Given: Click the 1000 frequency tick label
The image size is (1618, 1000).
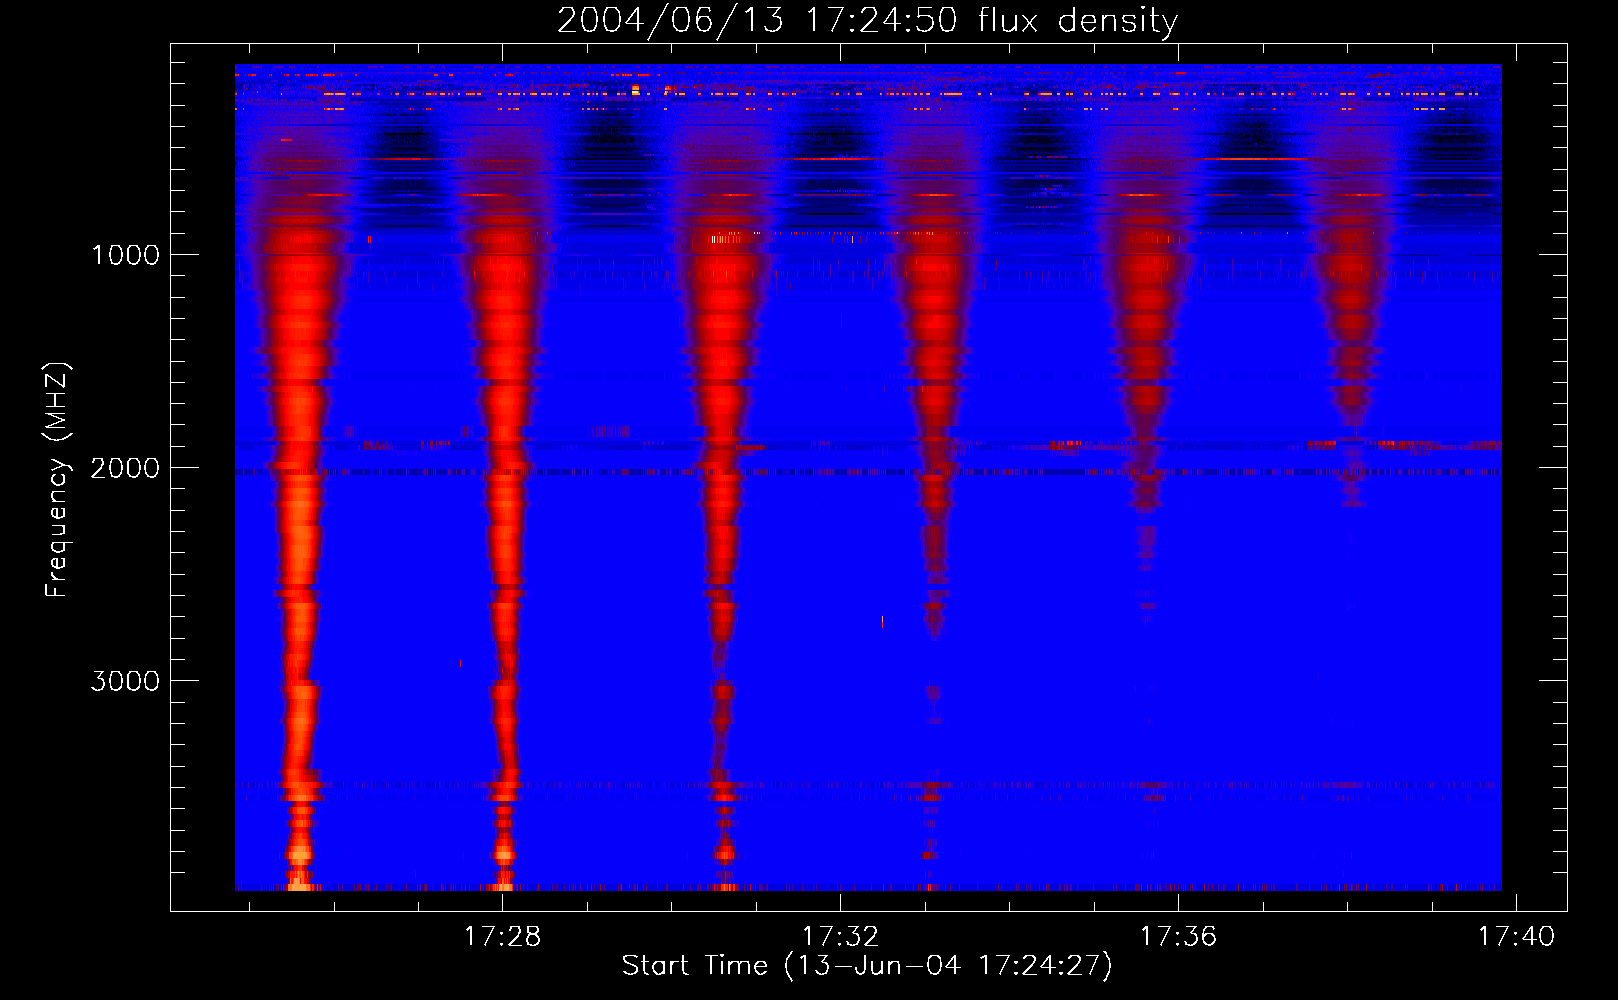Looking at the screenshot, I should coord(125,255).
